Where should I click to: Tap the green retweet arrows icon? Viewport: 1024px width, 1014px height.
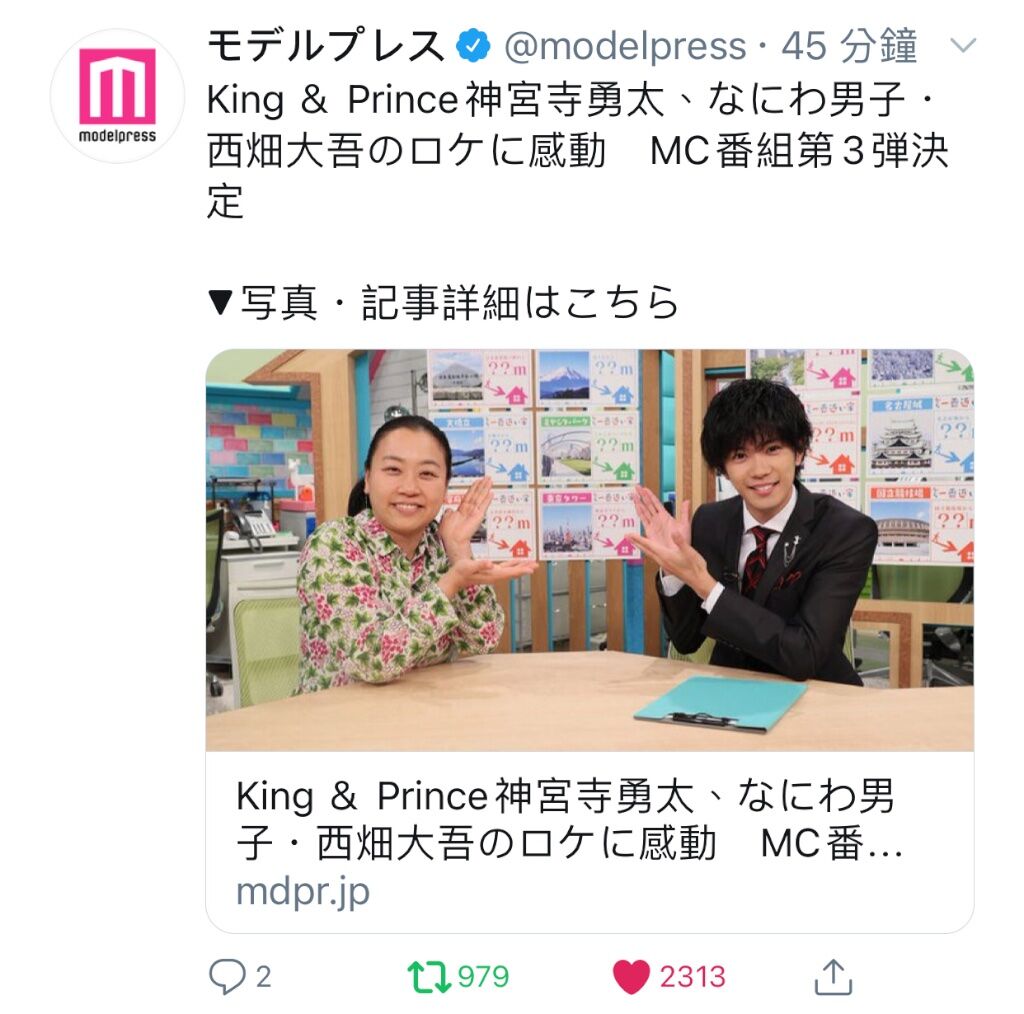pyautogui.click(x=428, y=976)
